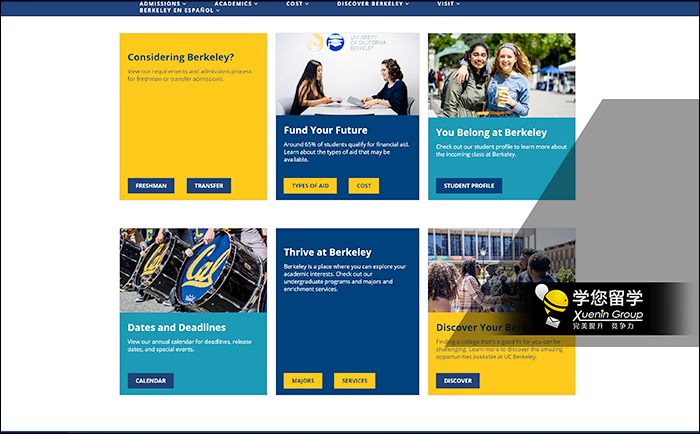Open the Calendar button

(x=150, y=380)
